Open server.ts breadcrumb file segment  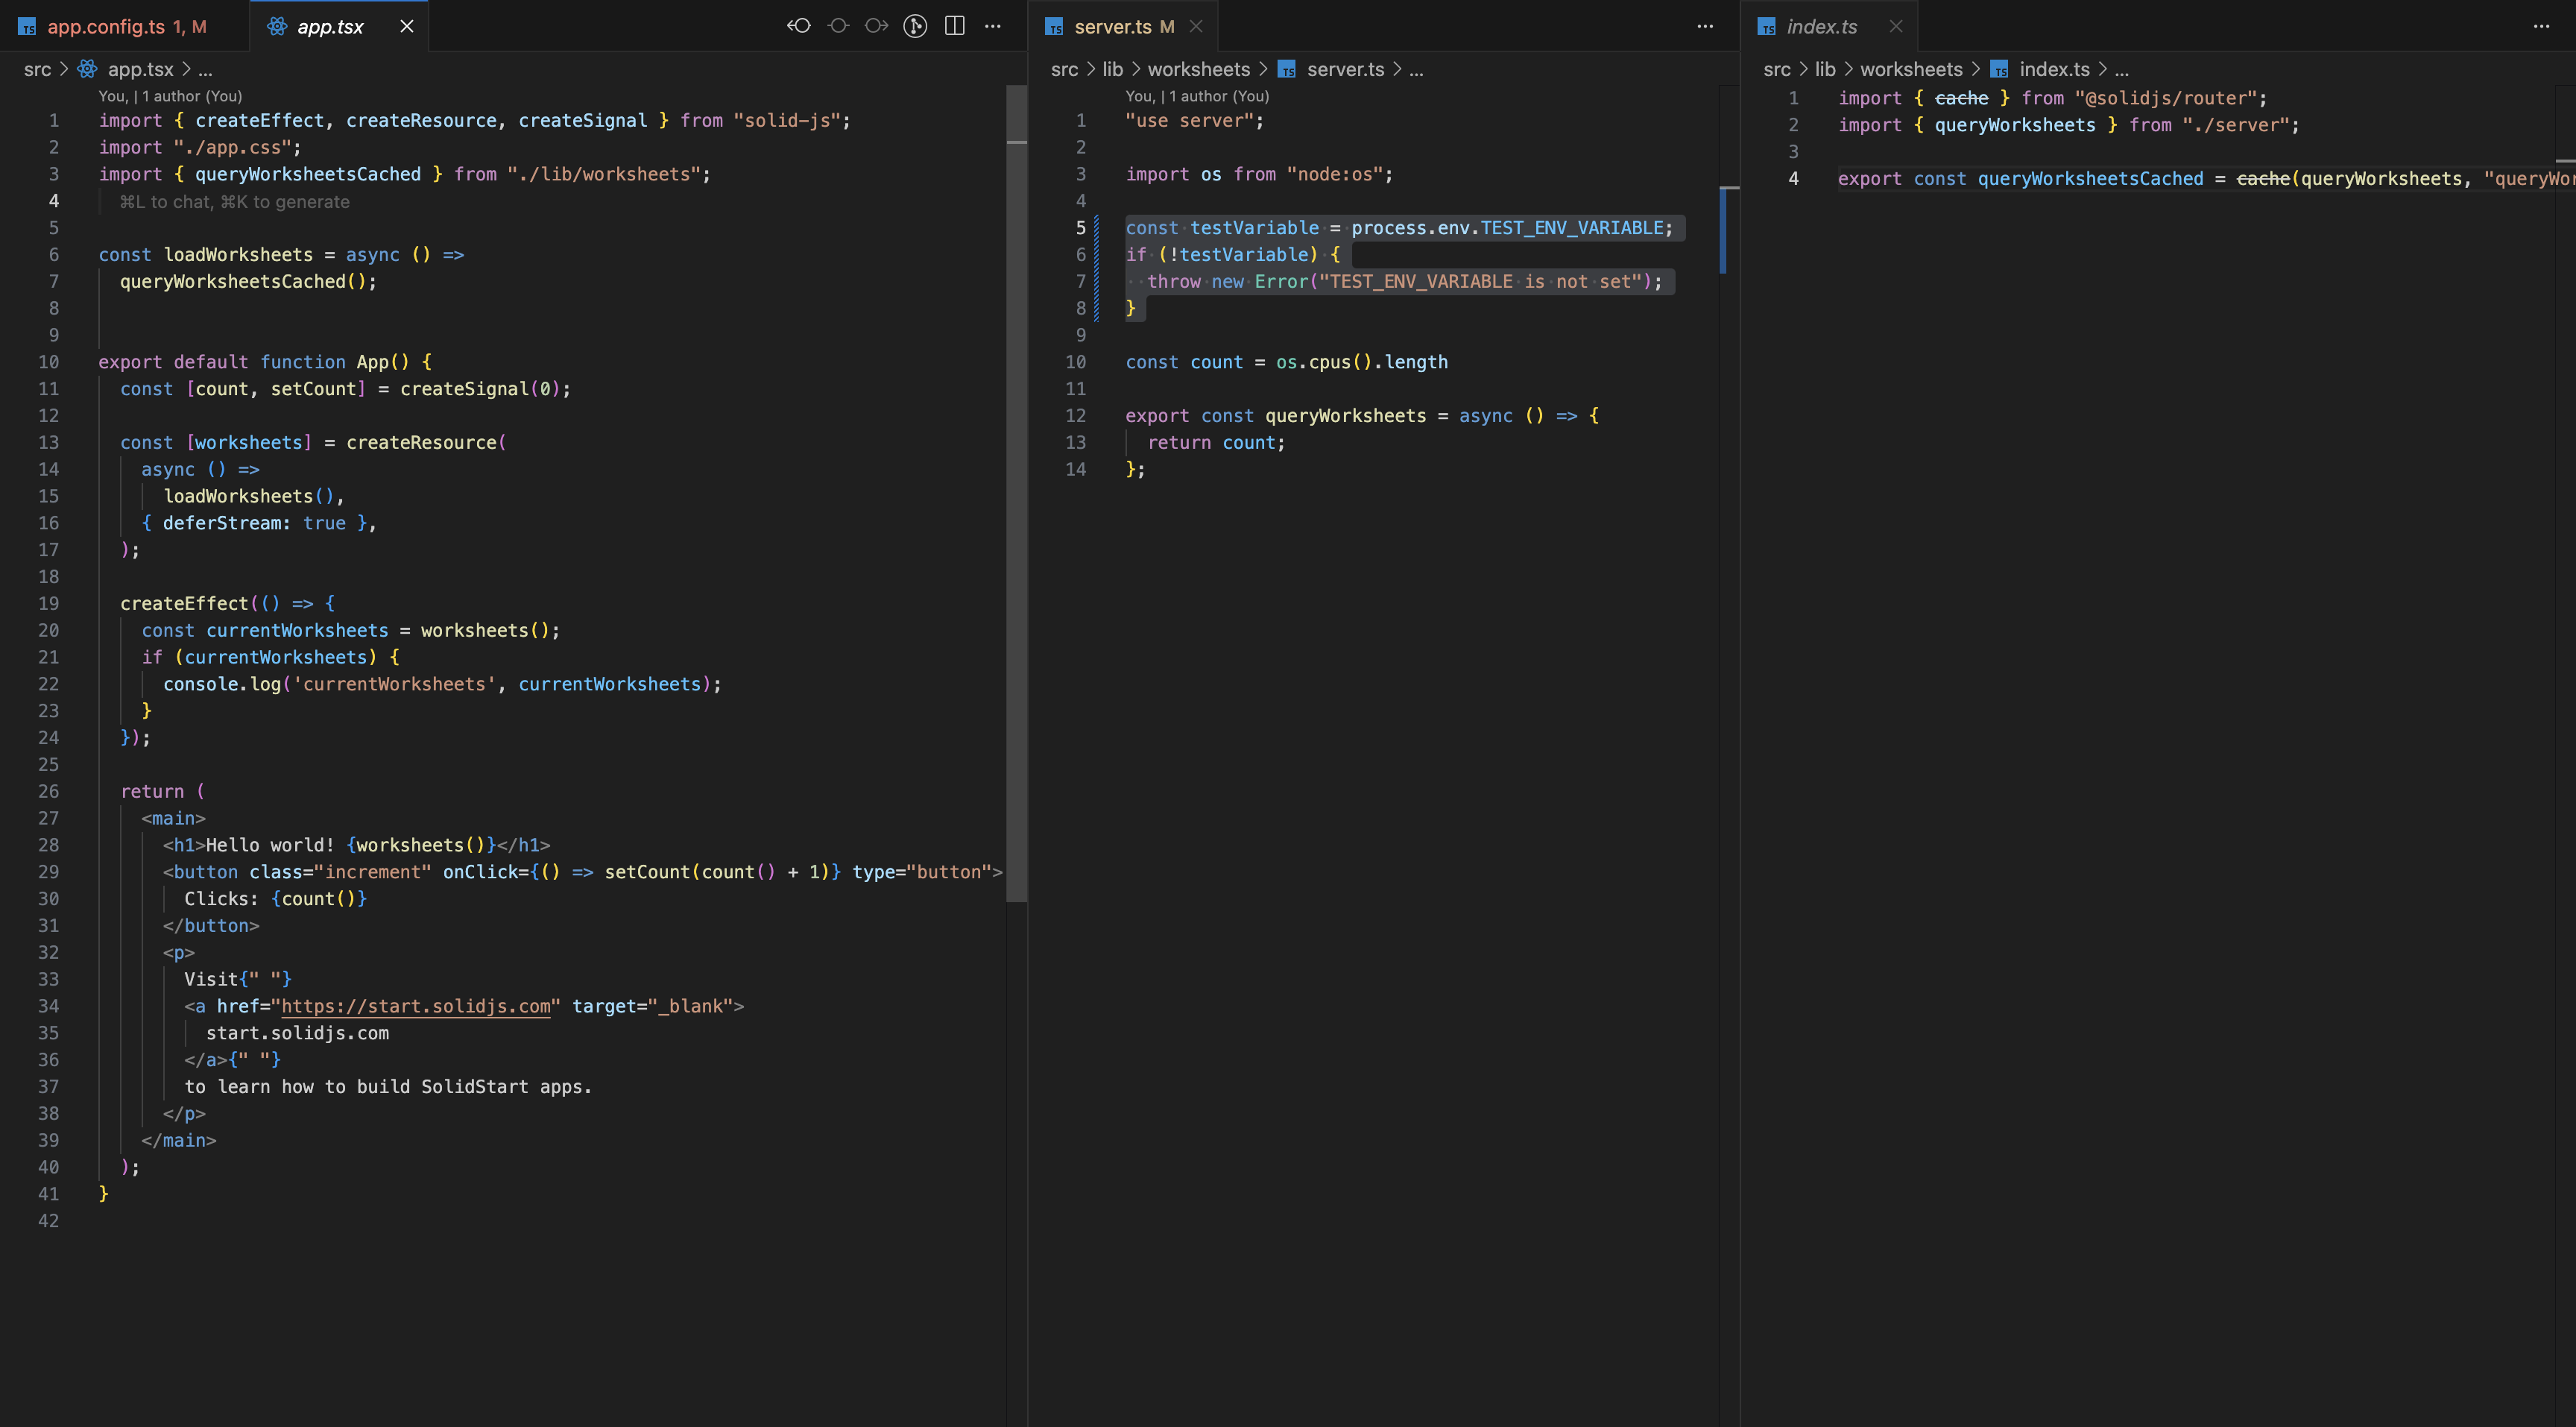point(1345,69)
